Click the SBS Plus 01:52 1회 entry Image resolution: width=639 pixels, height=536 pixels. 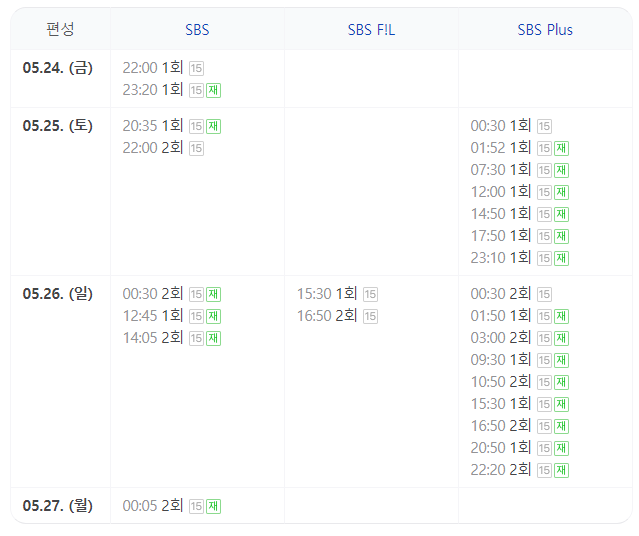(501, 148)
